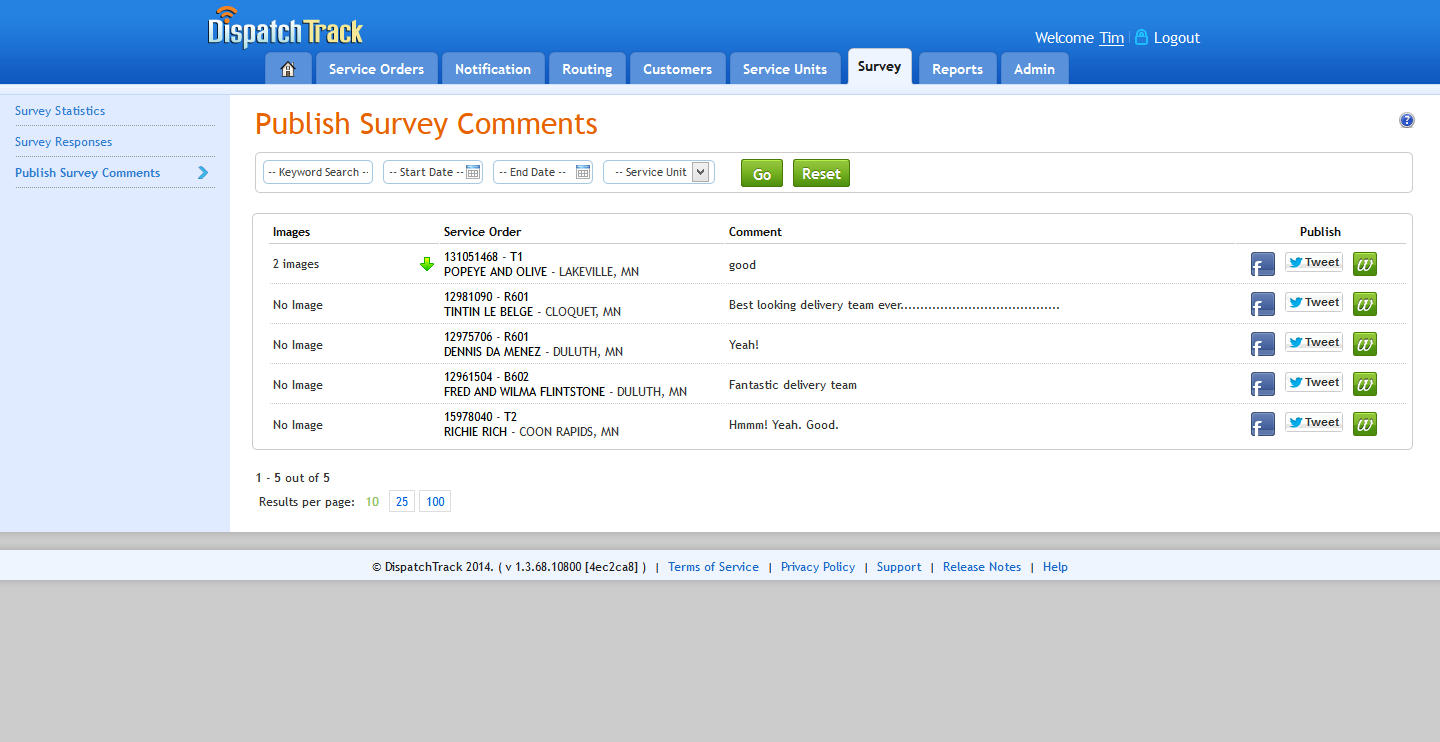Tweet the DENNIS DA MENEZ comment

point(1313,342)
